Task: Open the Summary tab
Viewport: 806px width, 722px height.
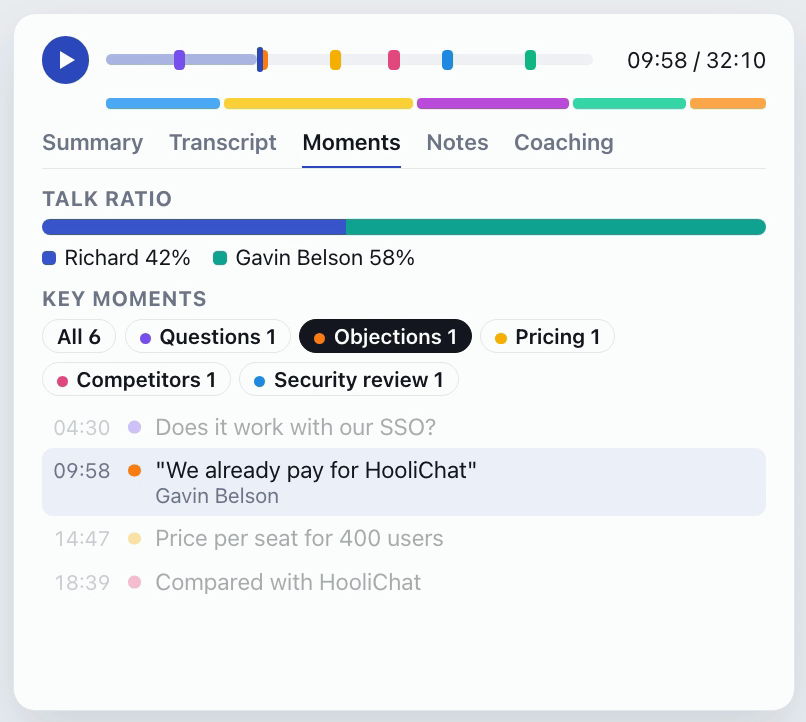Action: pyautogui.click(x=93, y=143)
